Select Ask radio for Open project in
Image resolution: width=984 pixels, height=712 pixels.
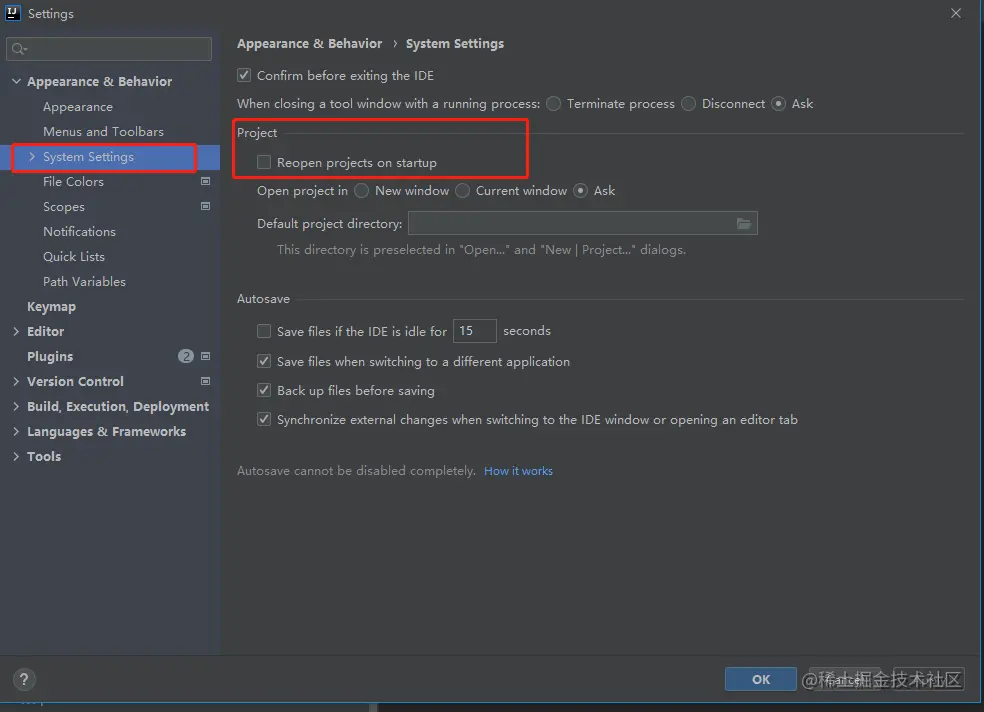click(581, 191)
